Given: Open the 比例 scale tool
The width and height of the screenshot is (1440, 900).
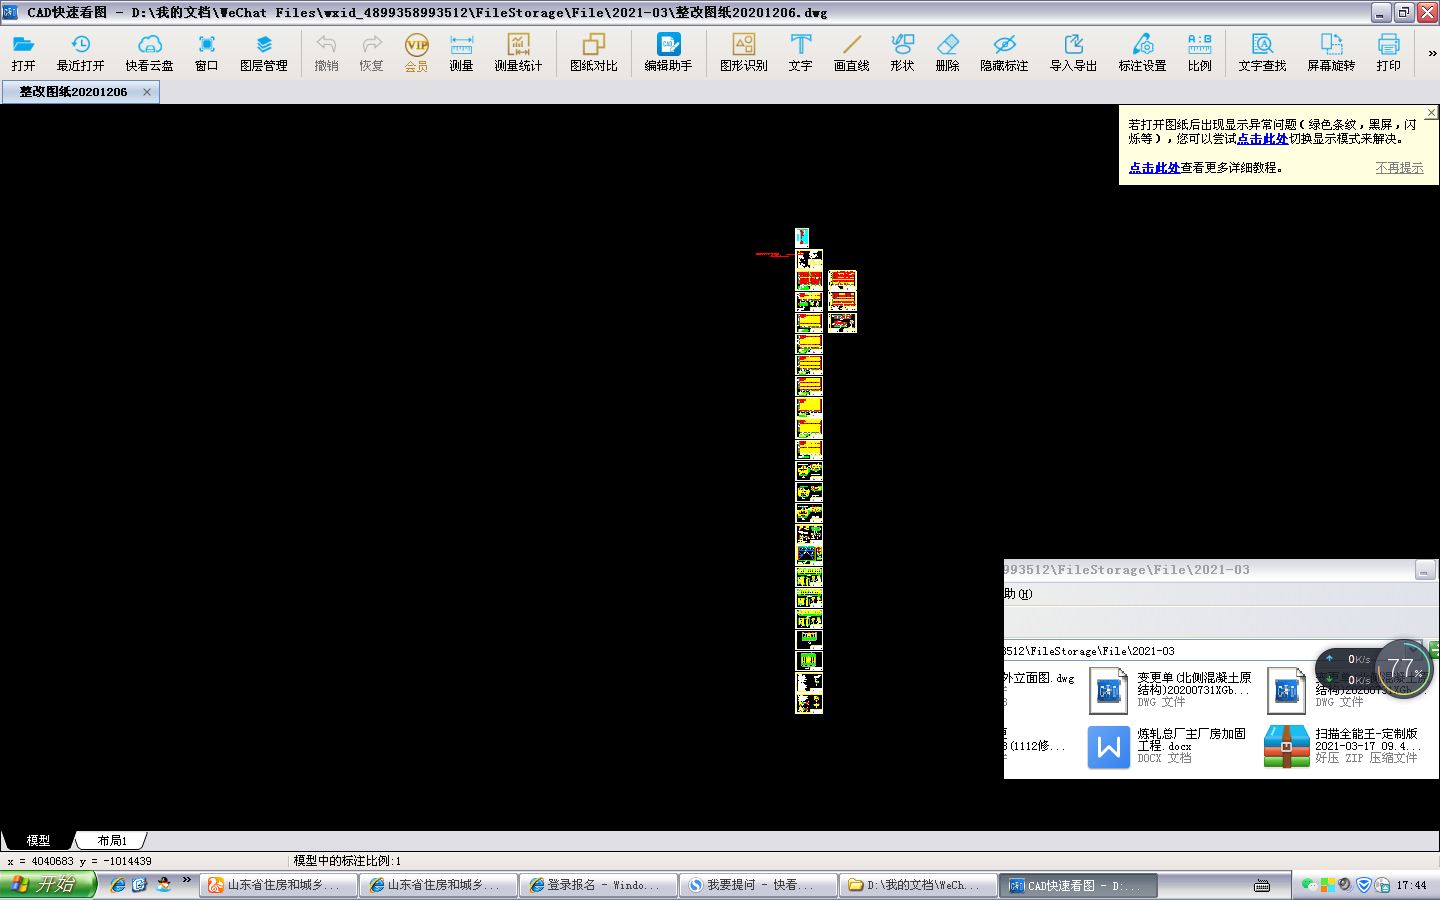Looking at the screenshot, I should click(1199, 52).
